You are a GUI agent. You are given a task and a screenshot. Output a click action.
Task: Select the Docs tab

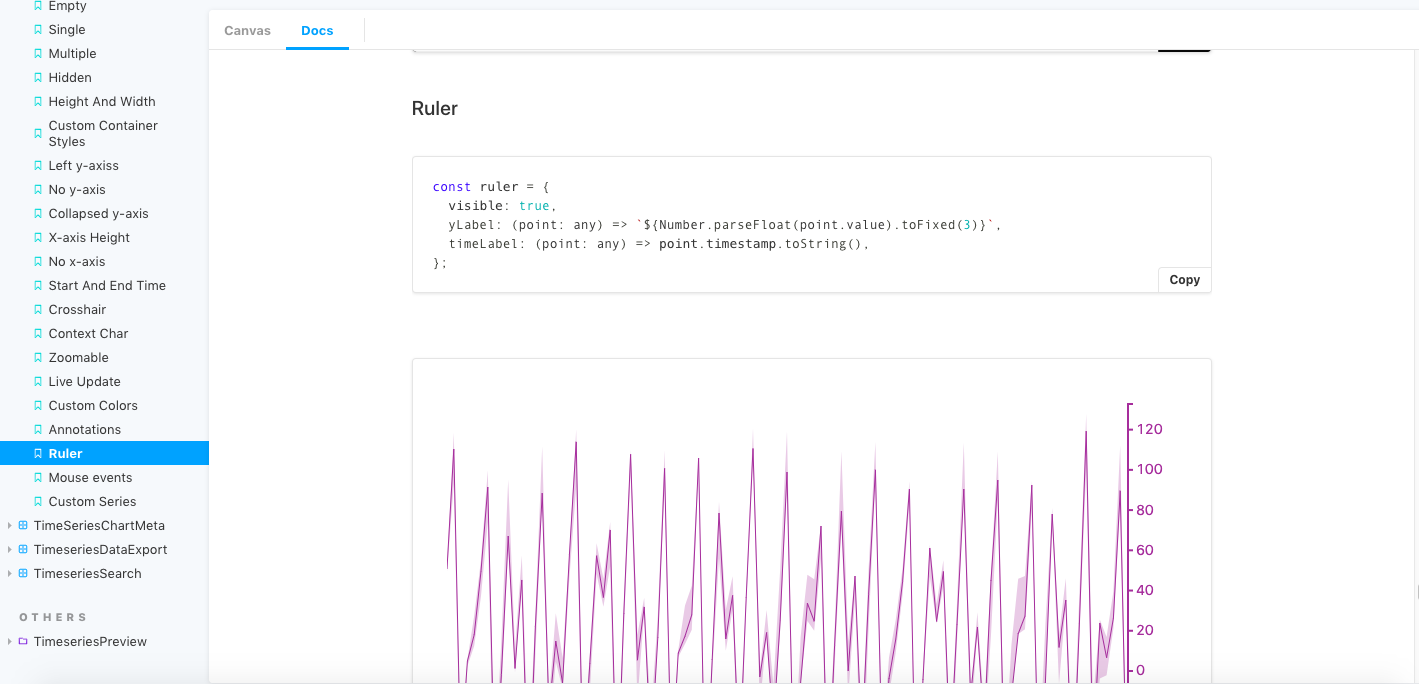click(x=317, y=30)
